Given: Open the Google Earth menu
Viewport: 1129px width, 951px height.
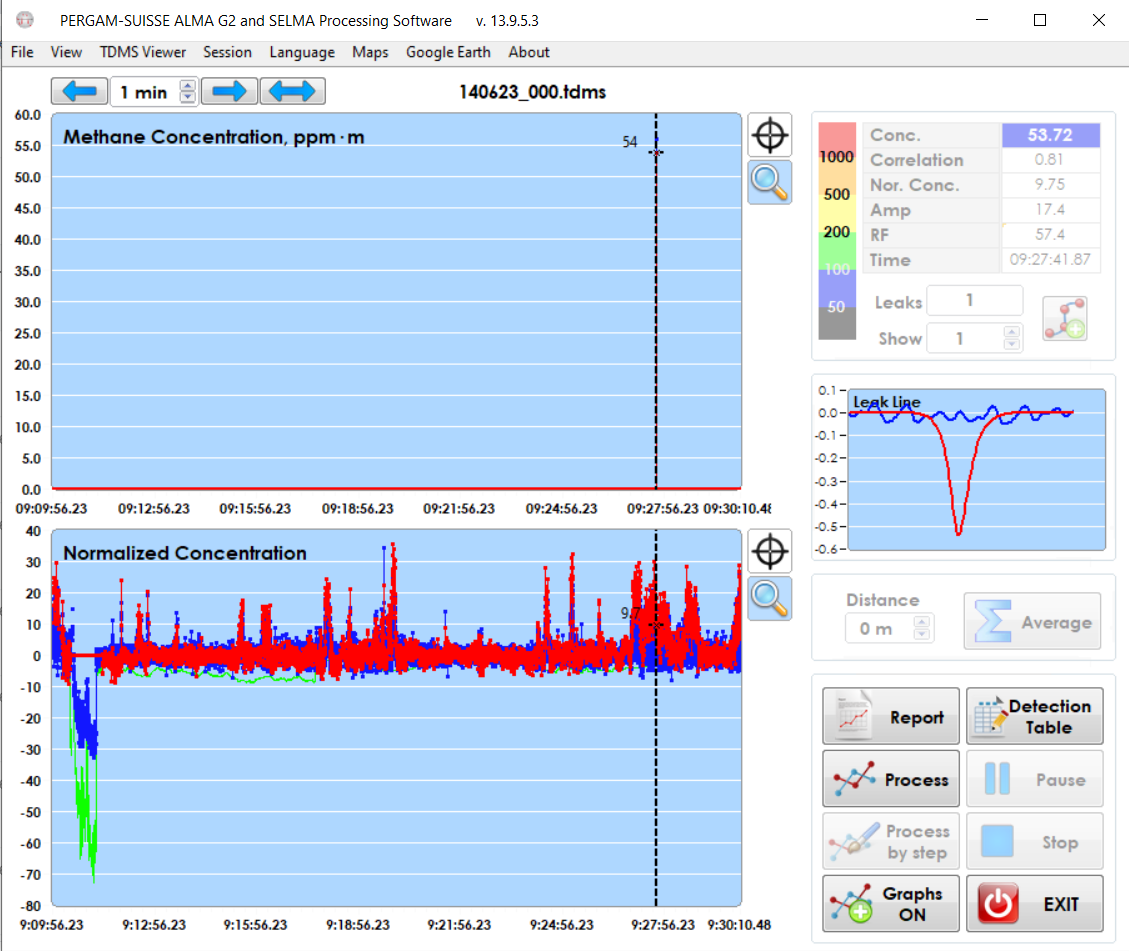Looking at the screenshot, I should (x=448, y=52).
